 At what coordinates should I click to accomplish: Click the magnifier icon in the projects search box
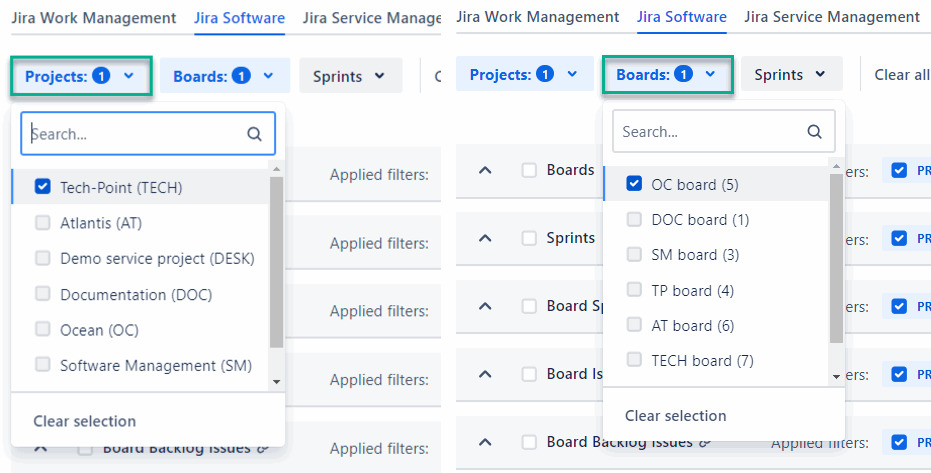point(254,134)
